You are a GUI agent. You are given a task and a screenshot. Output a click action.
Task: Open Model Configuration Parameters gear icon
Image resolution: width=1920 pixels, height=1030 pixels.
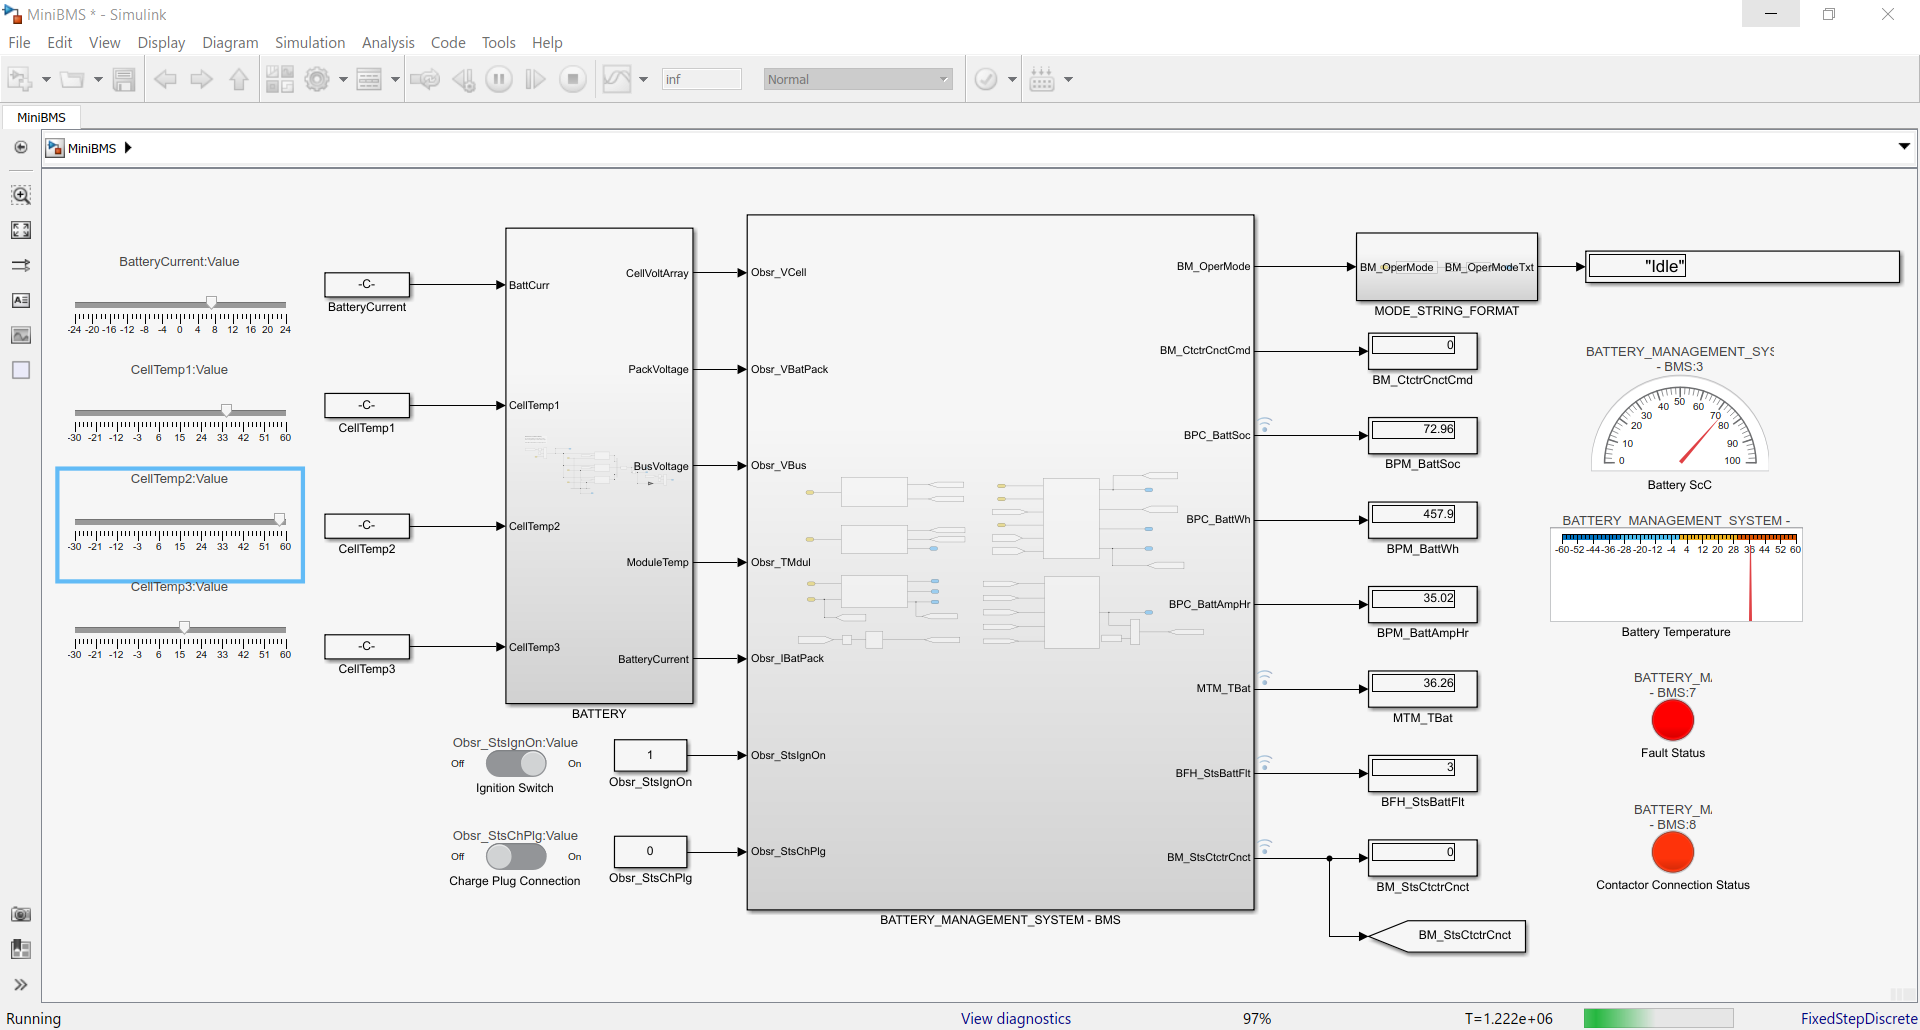click(317, 79)
